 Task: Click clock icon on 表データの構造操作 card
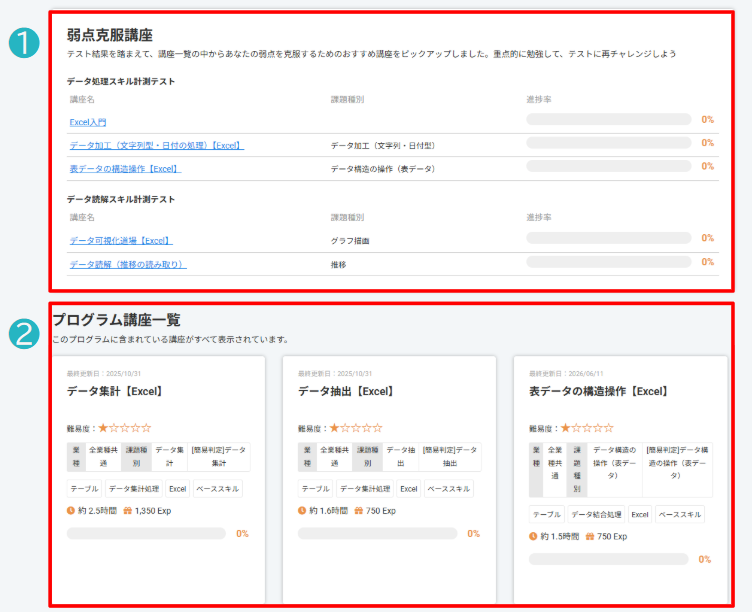tap(533, 536)
